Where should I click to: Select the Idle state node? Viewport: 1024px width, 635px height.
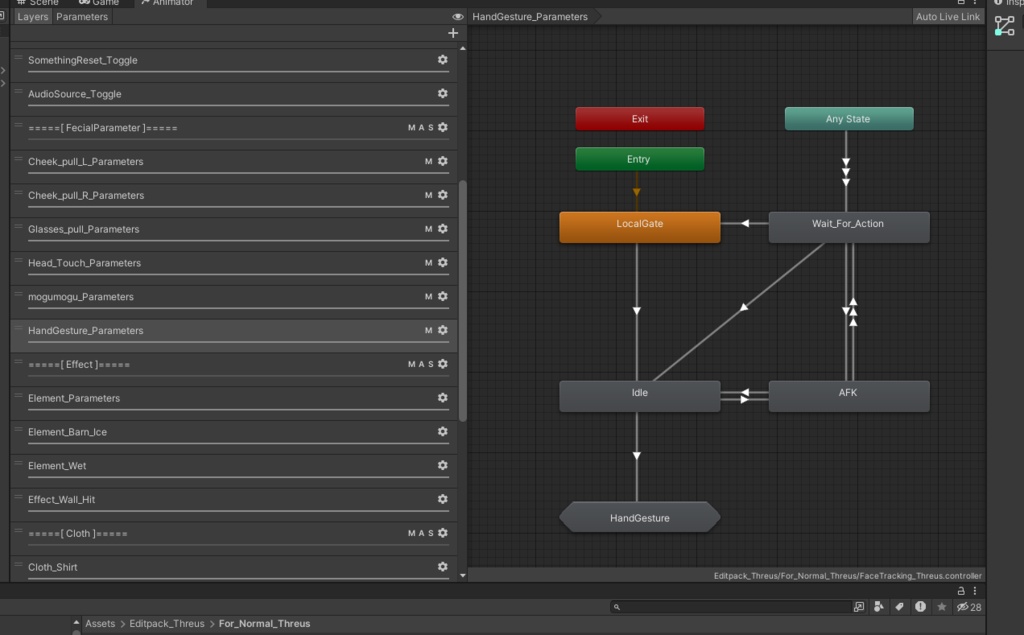[639, 396]
